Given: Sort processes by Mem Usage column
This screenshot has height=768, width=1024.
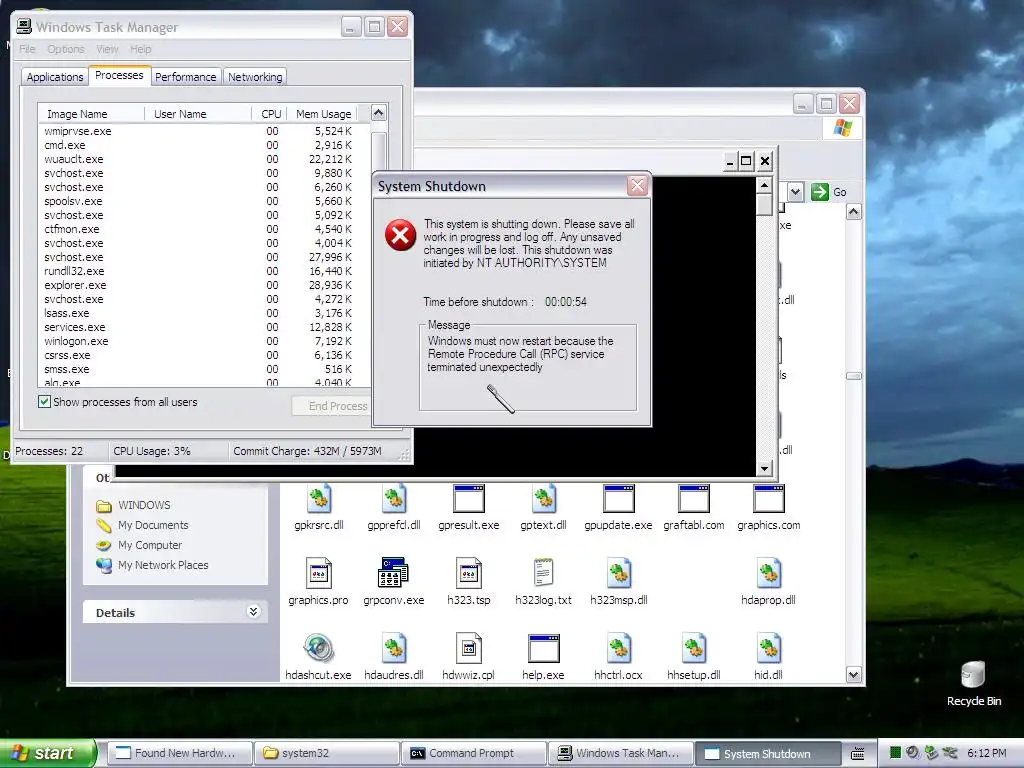Looking at the screenshot, I should click(323, 114).
